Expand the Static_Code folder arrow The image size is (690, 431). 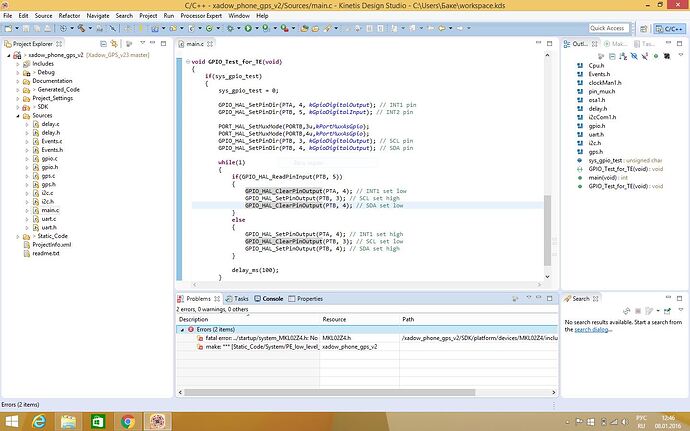tap(18, 236)
